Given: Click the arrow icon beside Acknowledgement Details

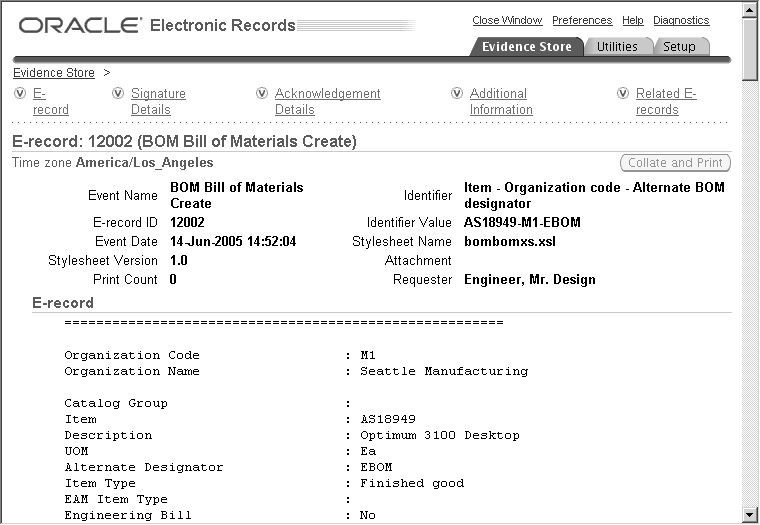Looking at the screenshot, I should pos(262,93).
